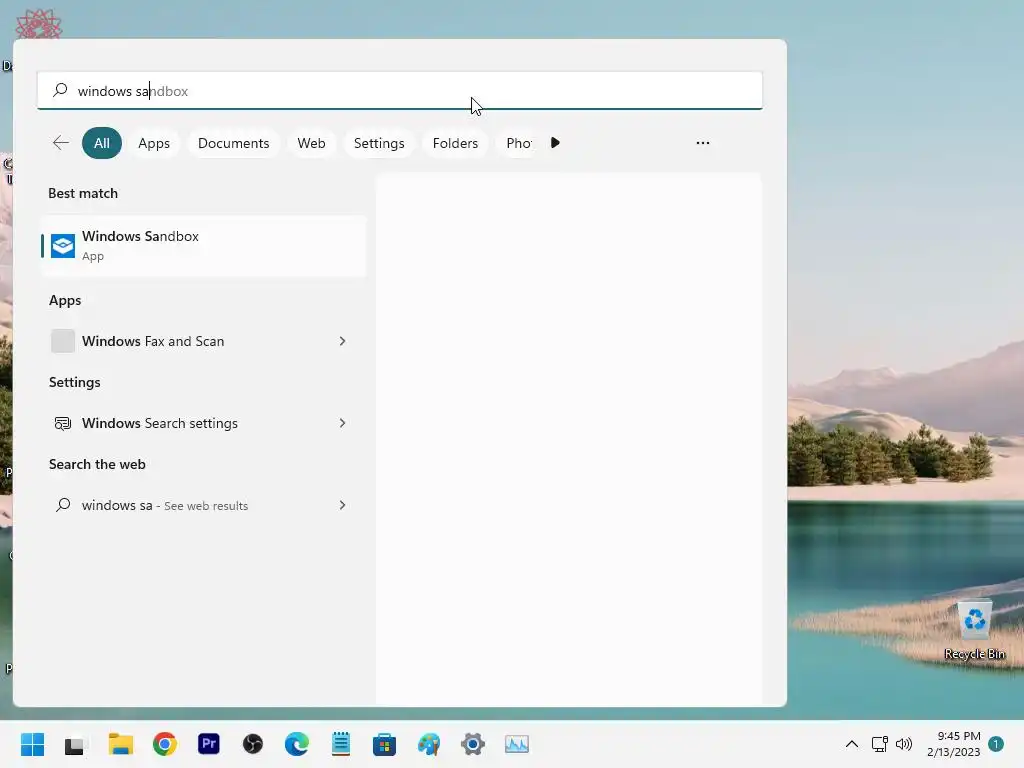Image resolution: width=1024 pixels, height=768 pixels.
Task: Click the 'Best match' heading
Action: click(x=83, y=193)
